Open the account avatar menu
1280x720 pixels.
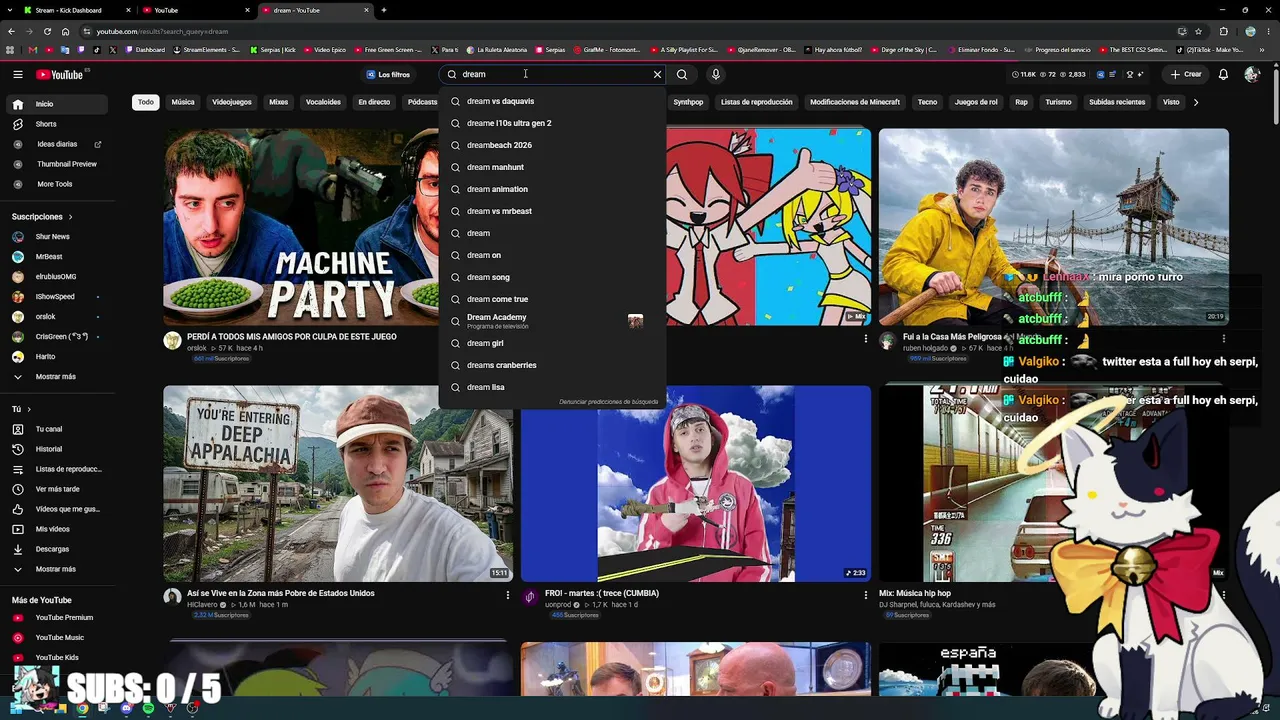tap(1252, 74)
